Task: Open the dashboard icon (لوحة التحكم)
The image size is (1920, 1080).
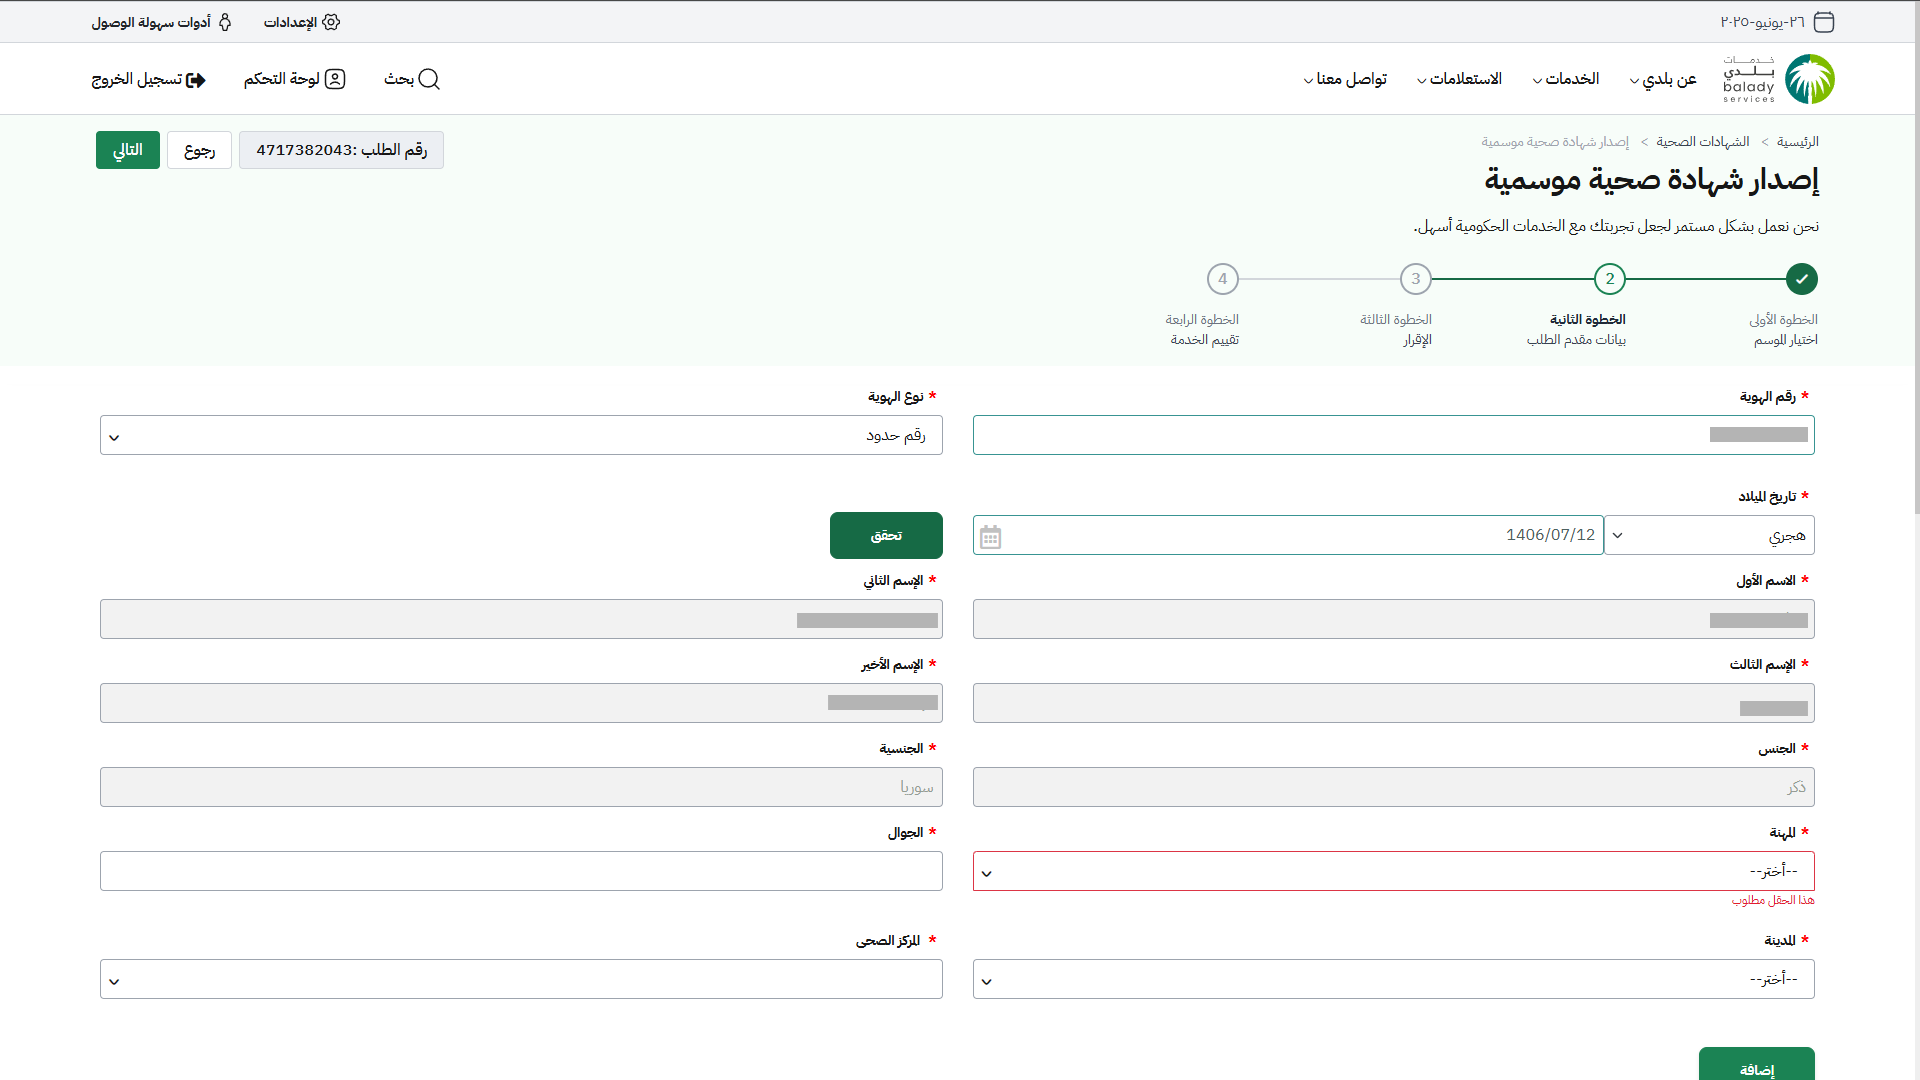Action: click(336, 79)
